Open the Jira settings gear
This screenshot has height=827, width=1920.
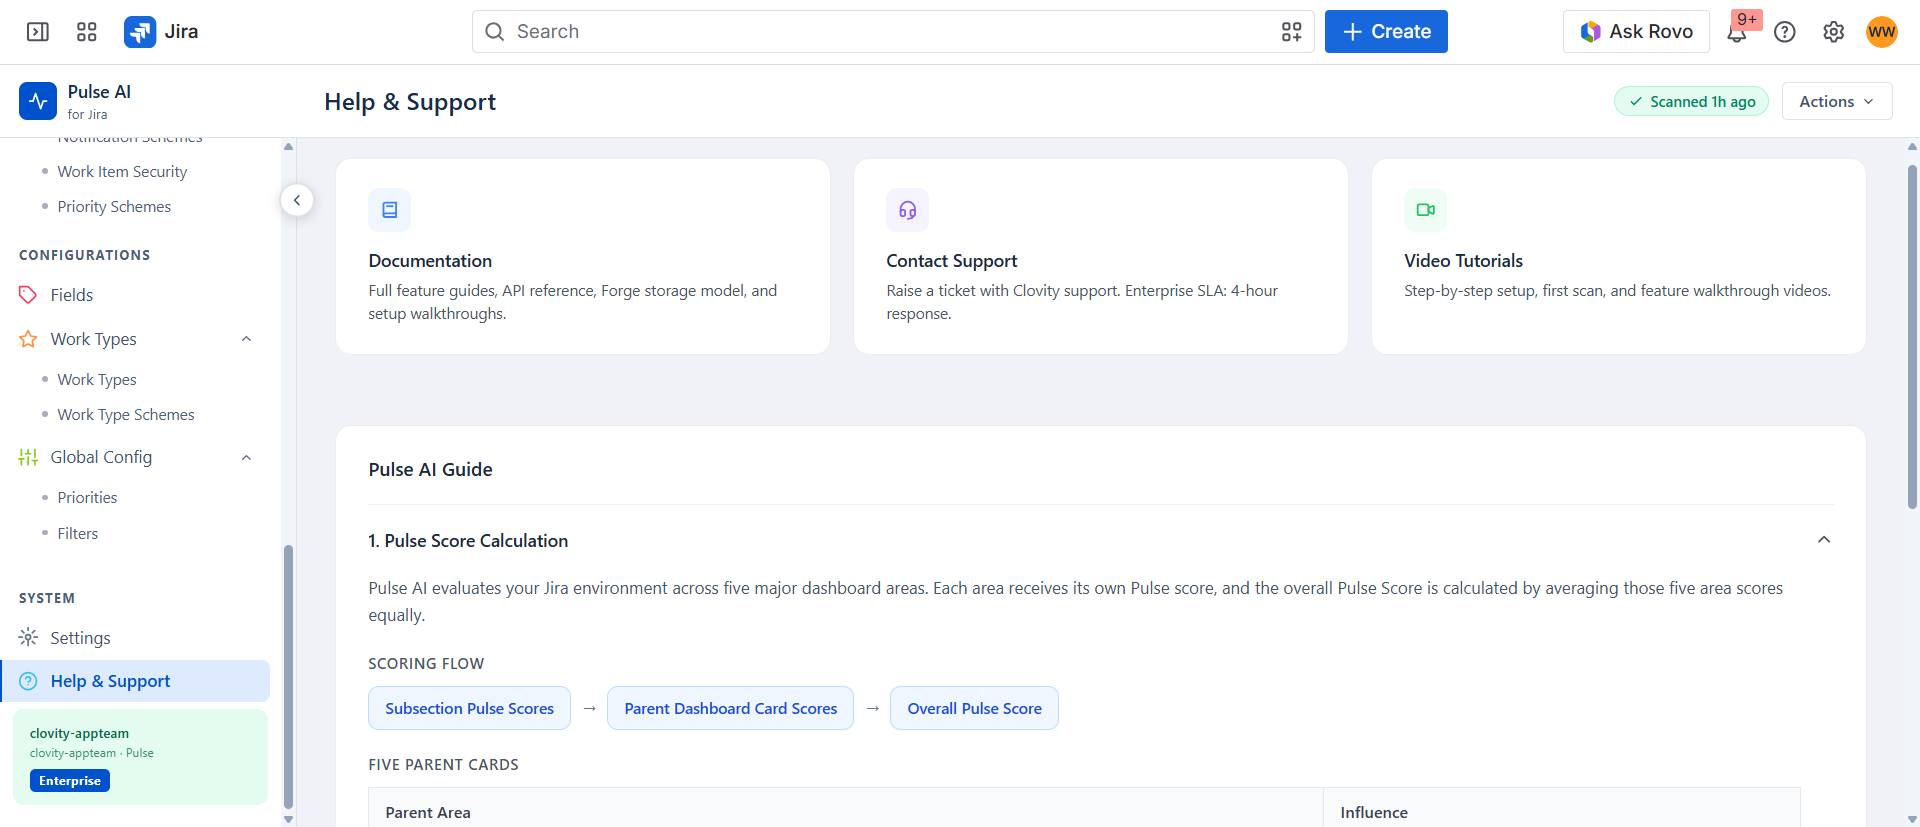coord(1833,32)
